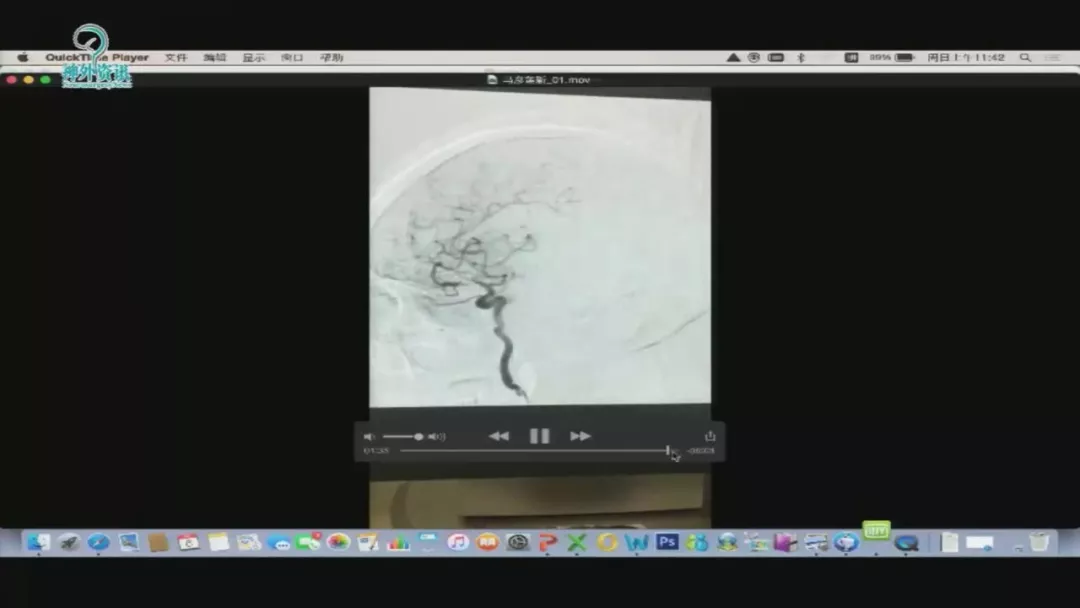Open Launchpad rocket icon in Dock
Screen dimensions: 1080x608
click(x=69, y=543)
